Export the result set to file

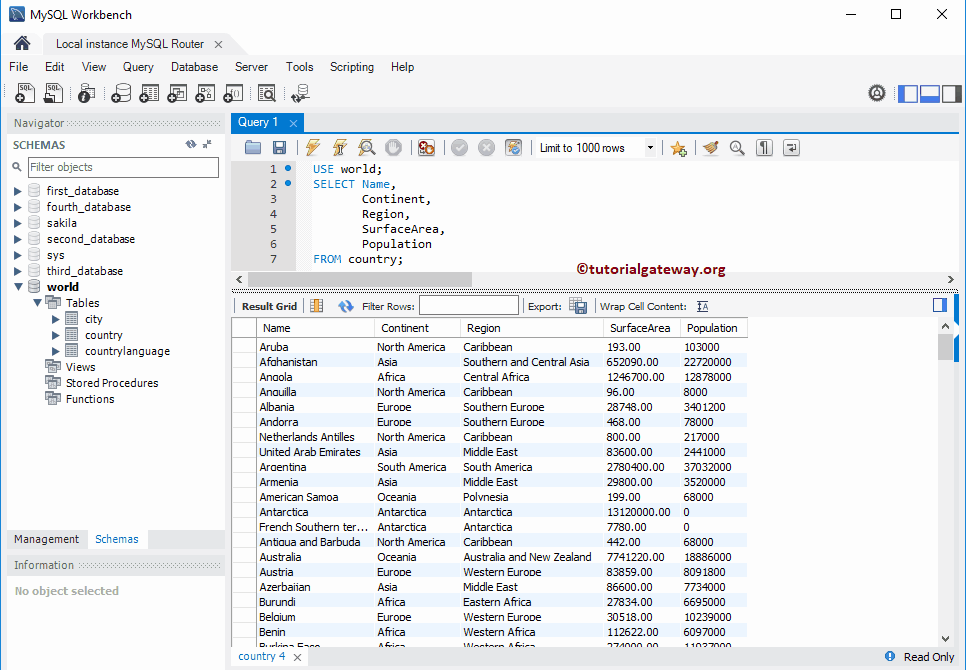pyautogui.click(x=578, y=306)
